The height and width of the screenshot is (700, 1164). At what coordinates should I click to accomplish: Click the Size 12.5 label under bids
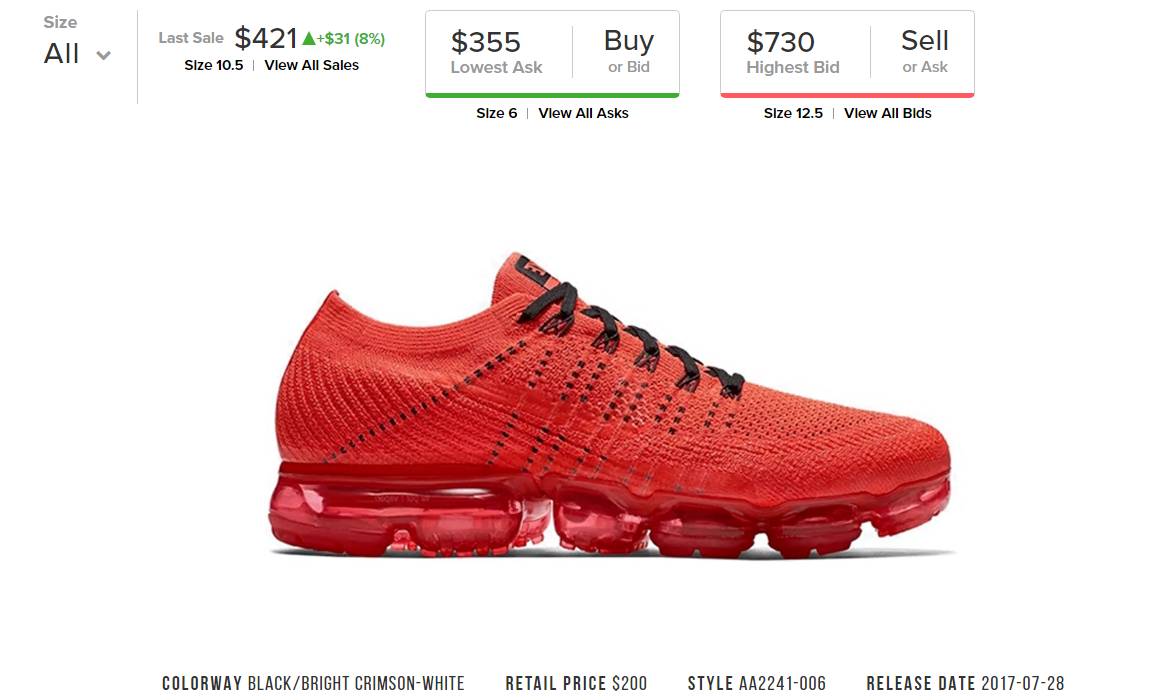tap(794, 114)
